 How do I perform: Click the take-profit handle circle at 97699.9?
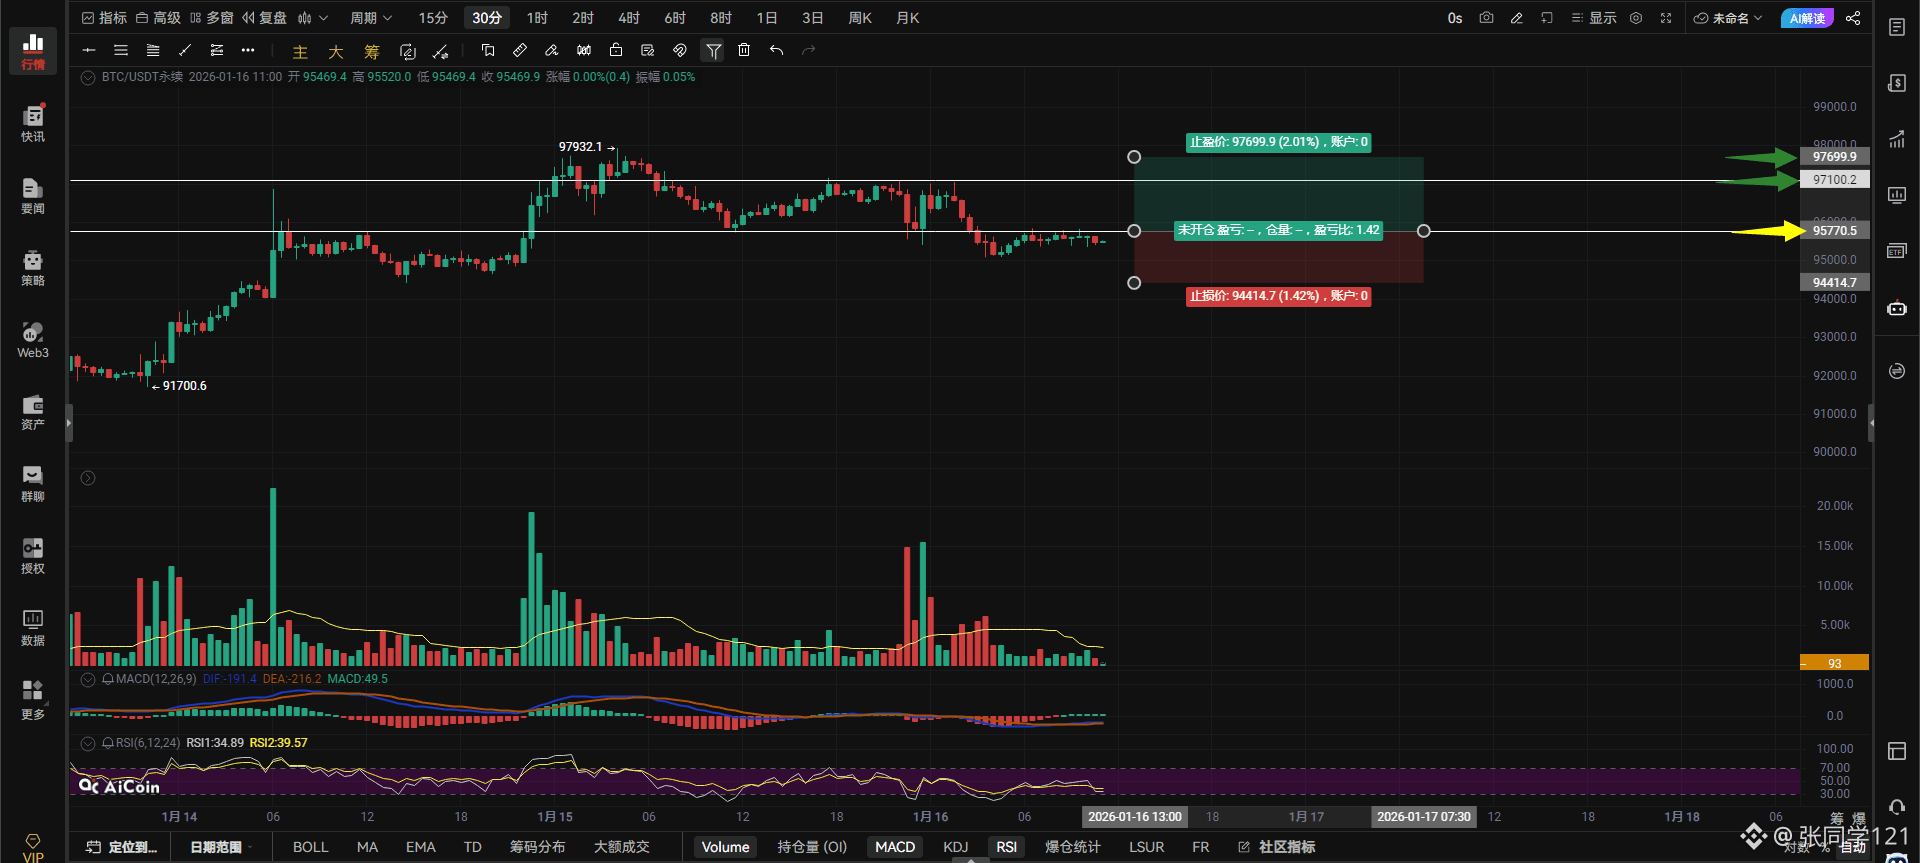1134,157
